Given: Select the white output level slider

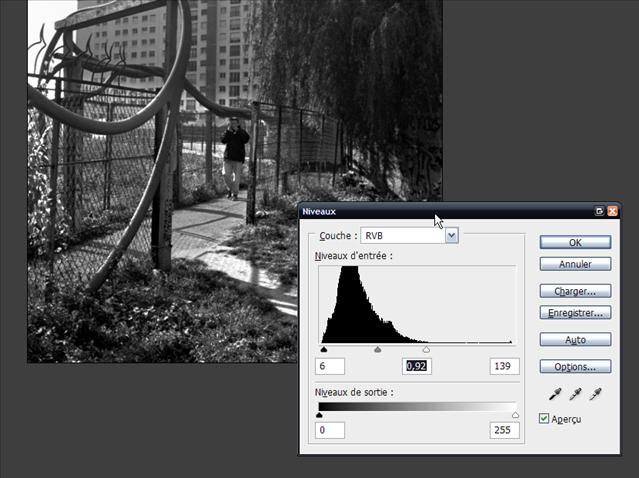Looking at the screenshot, I should (516, 415).
